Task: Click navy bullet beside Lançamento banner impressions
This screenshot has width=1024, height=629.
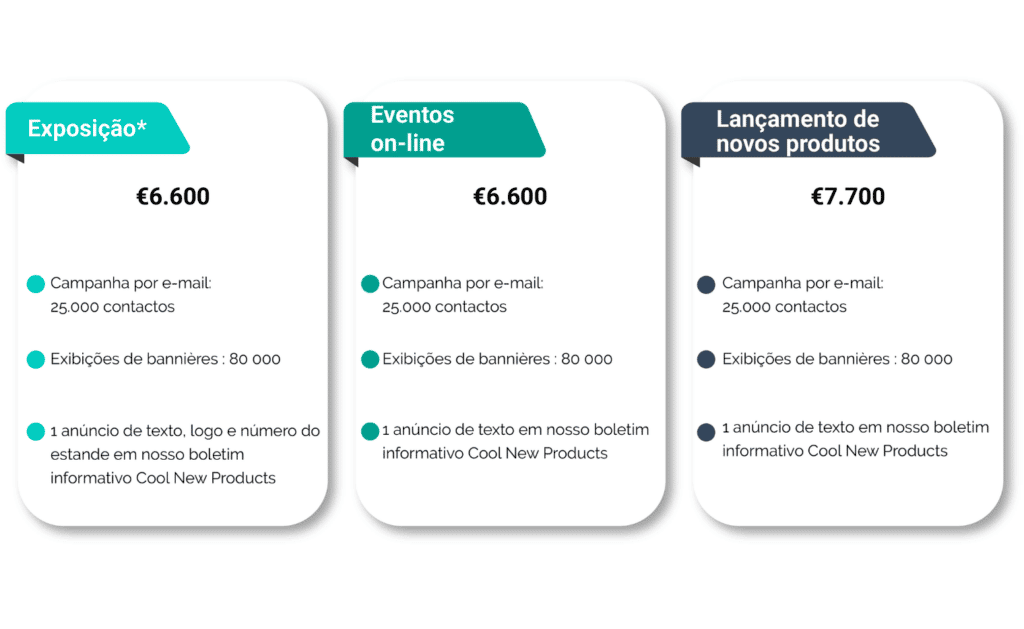Action: pyautogui.click(x=706, y=360)
